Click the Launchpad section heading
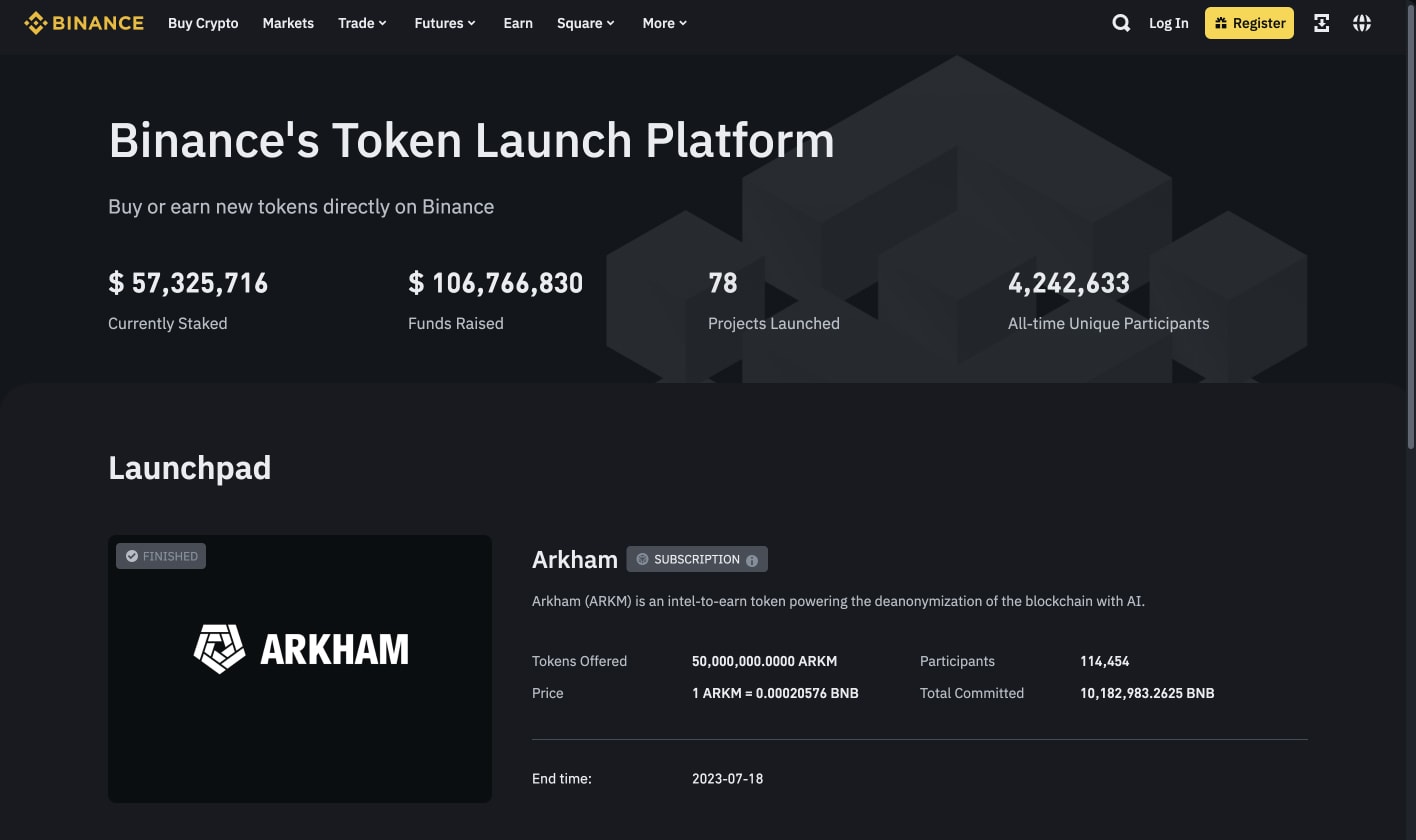 click(190, 468)
